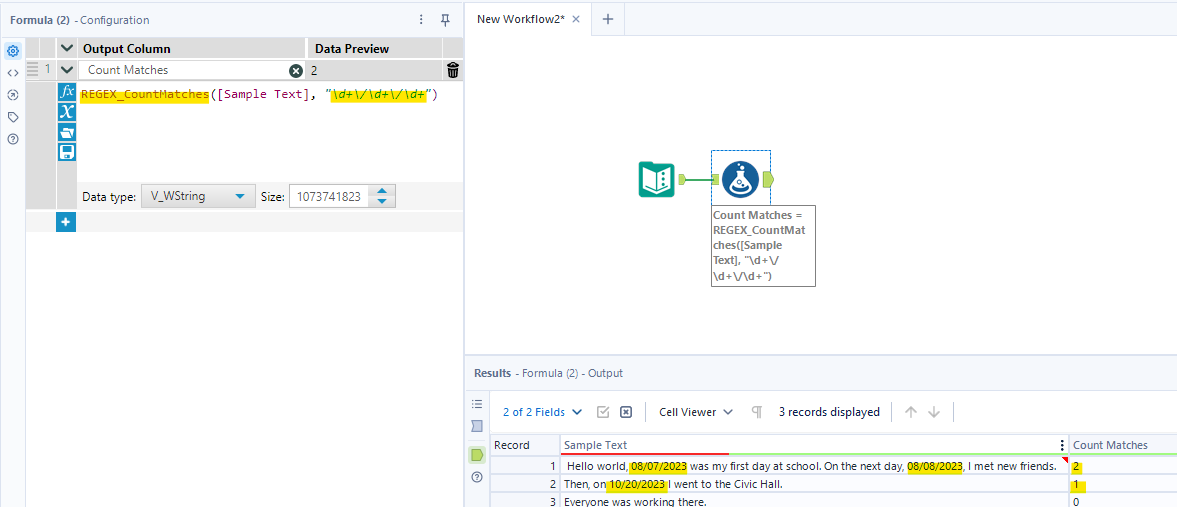Screen dimensions: 1177x507
Task: Click the deselect all fields X icon
Action: click(626, 412)
